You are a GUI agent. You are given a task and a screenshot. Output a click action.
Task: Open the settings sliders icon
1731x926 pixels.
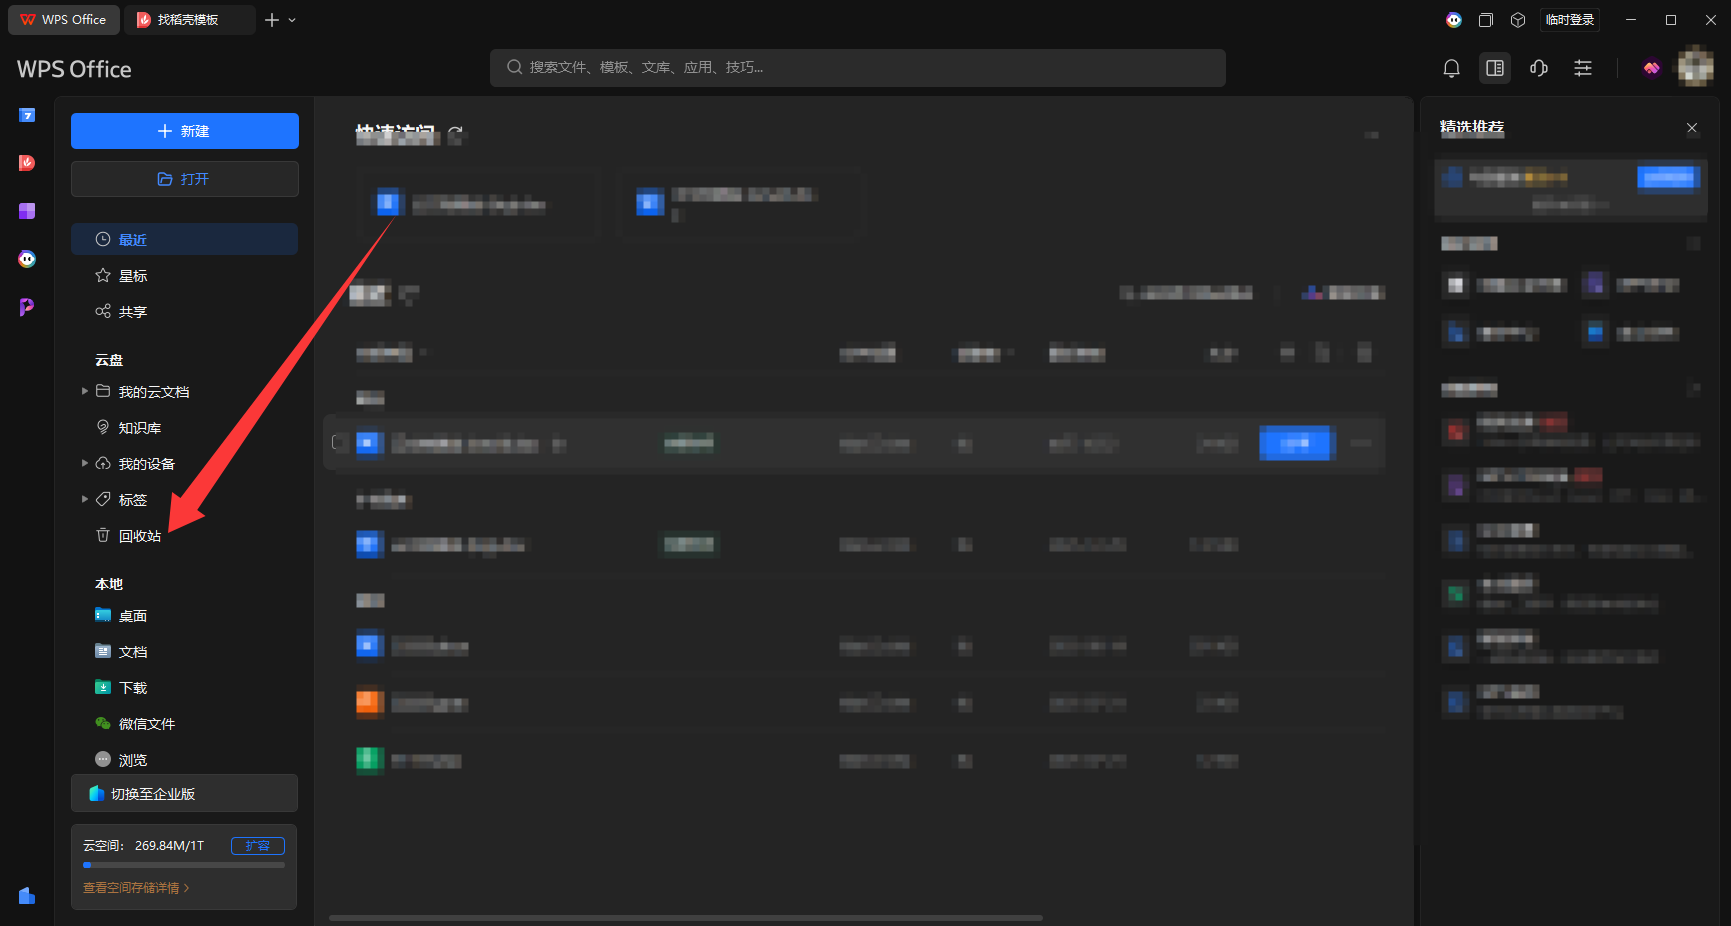coord(1583,68)
